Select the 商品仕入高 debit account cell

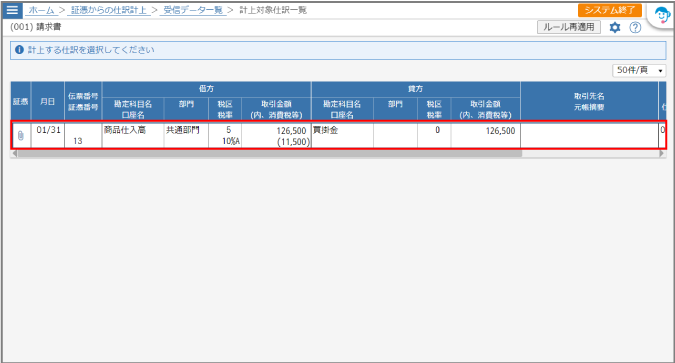[133, 136]
